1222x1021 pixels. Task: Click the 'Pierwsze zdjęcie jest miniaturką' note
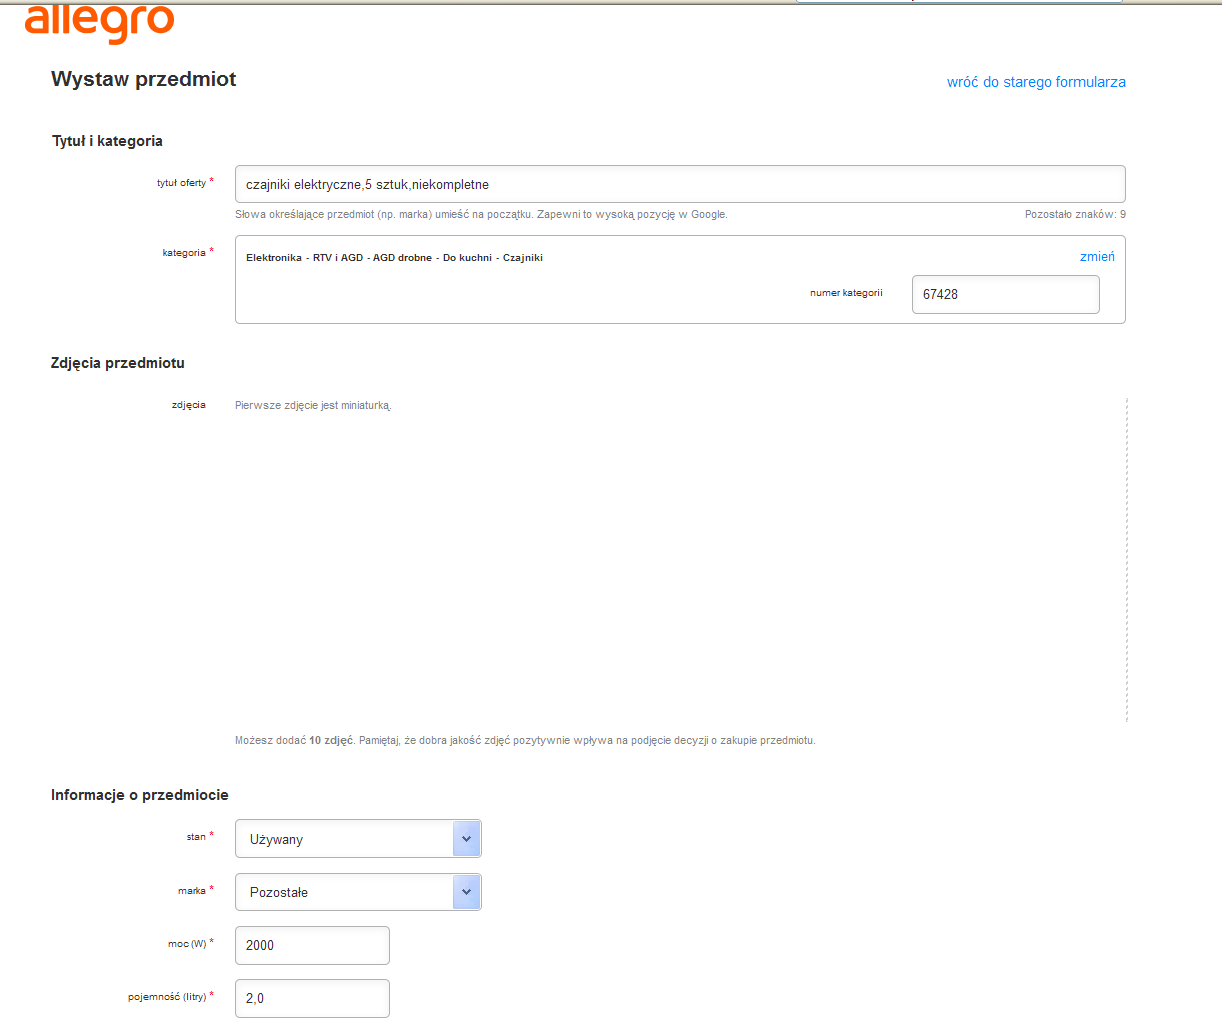[313, 406]
